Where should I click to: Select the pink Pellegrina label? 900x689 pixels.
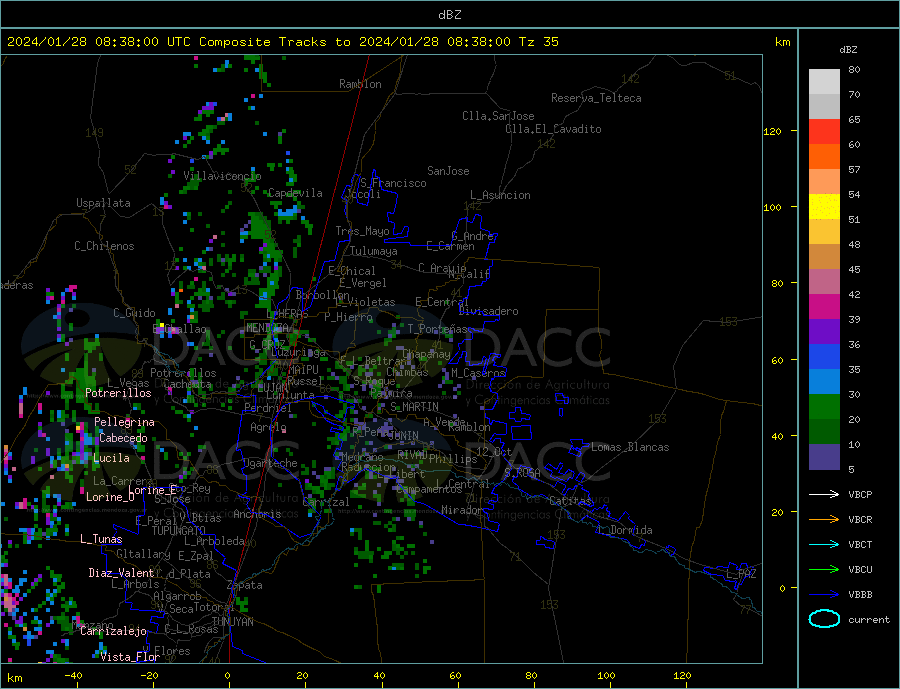(x=125, y=422)
